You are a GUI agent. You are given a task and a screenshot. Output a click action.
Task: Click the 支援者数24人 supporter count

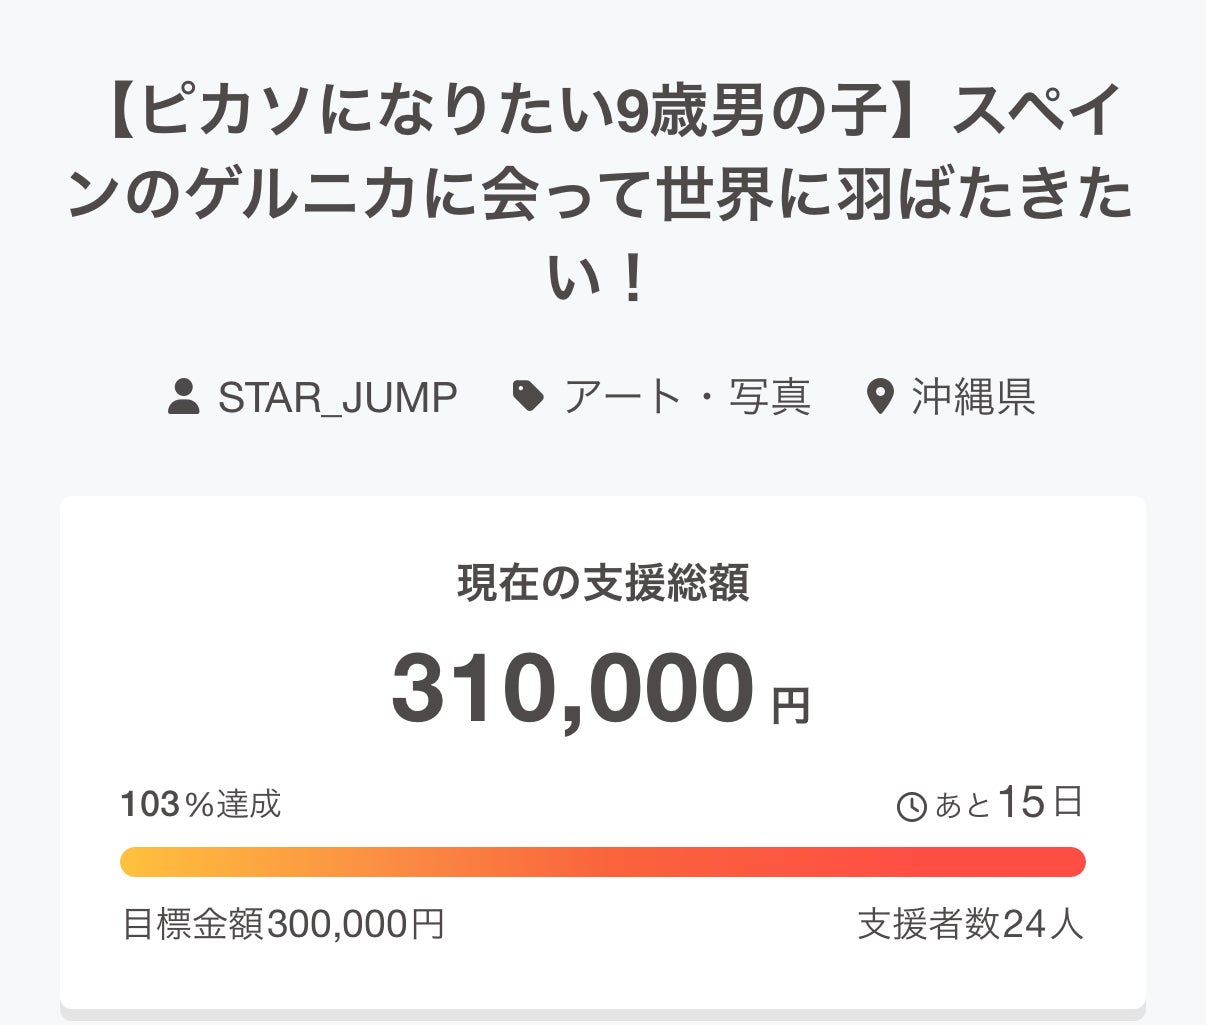(x=970, y=924)
